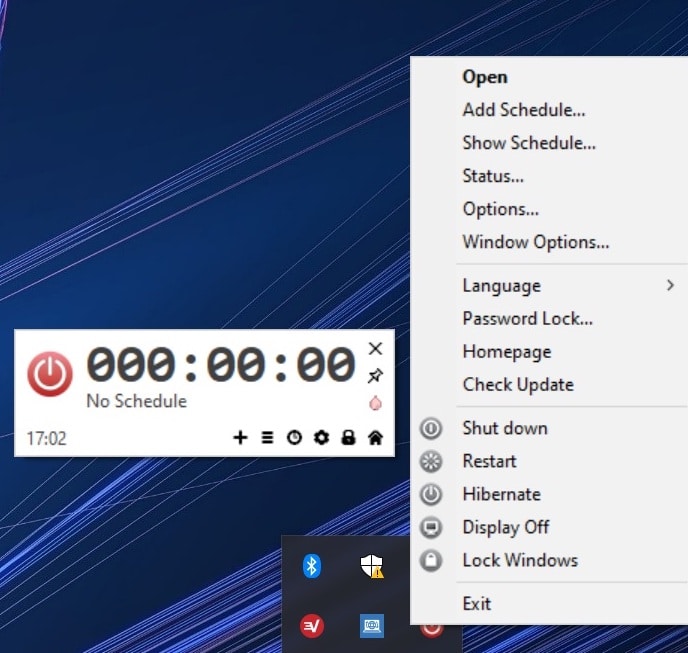Click Shut down in context menu
The height and width of the screenshot is (653, 688).
pyautogui.click(x=504, y=428)
